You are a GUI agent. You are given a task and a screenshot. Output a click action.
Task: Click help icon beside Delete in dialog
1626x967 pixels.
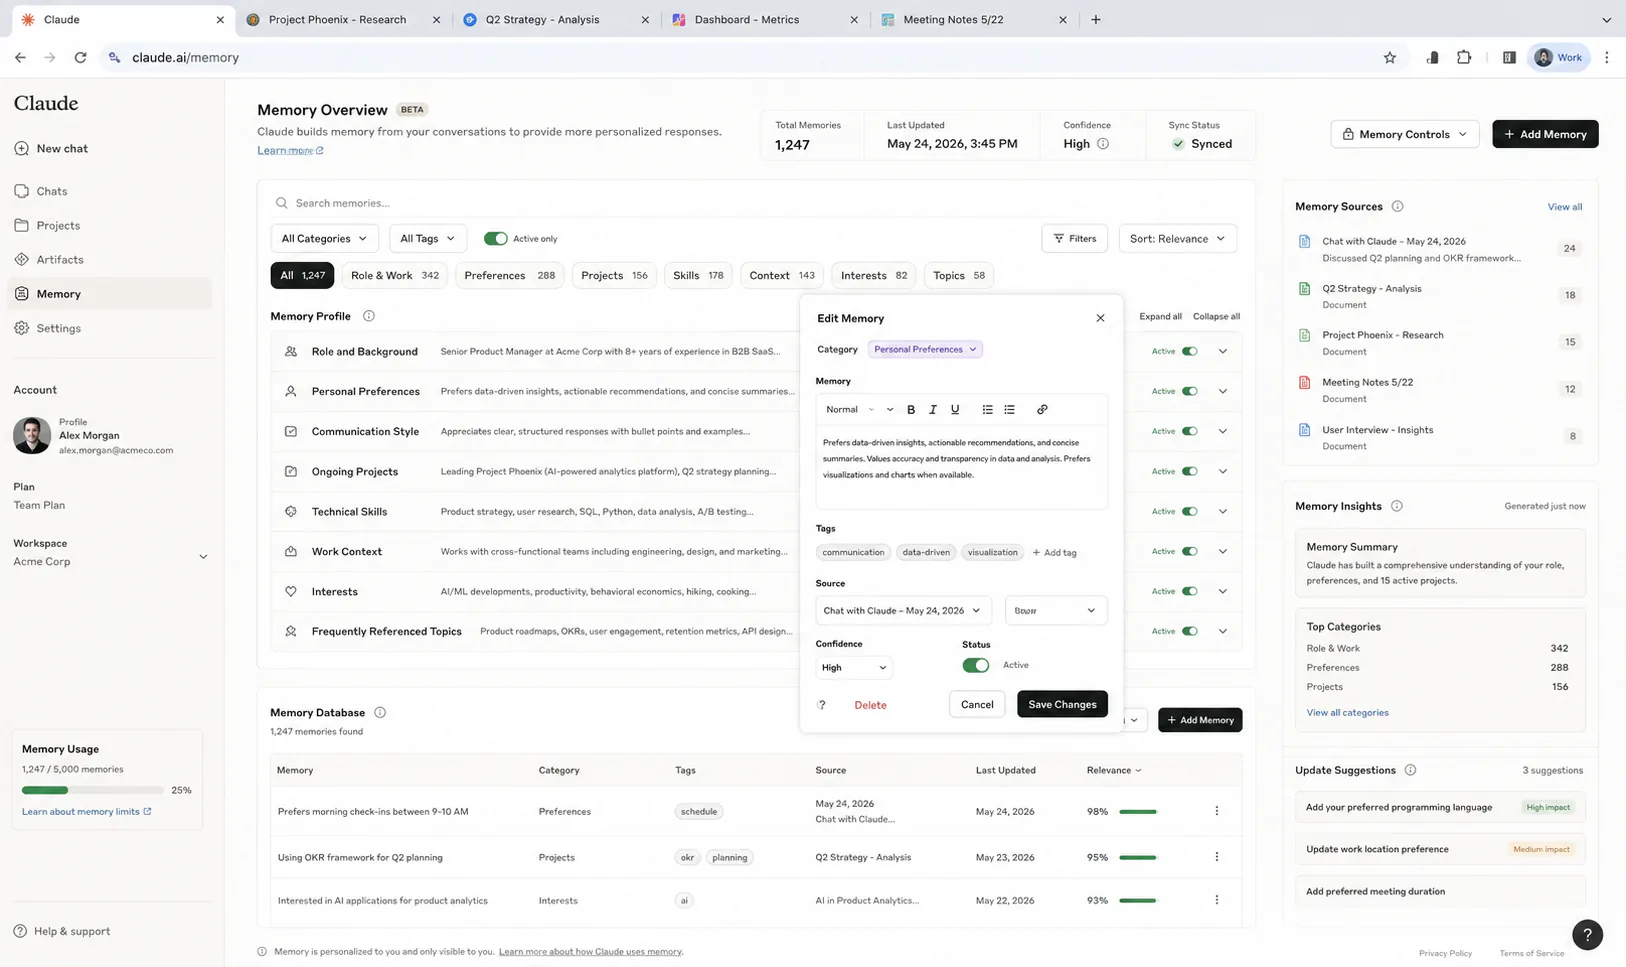pyautogui.click(x=822, y=705)
